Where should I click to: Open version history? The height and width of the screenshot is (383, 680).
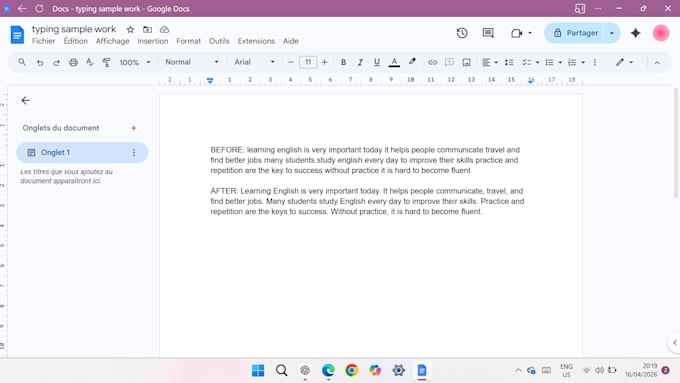click(x=462, y=33)
